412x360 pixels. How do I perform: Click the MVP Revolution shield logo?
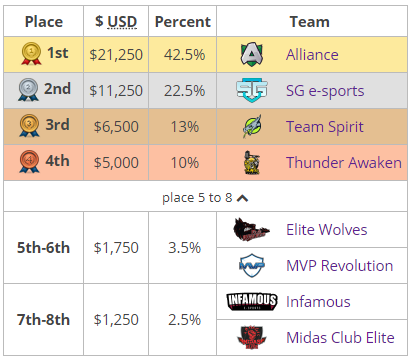click(x=252, y=266)
